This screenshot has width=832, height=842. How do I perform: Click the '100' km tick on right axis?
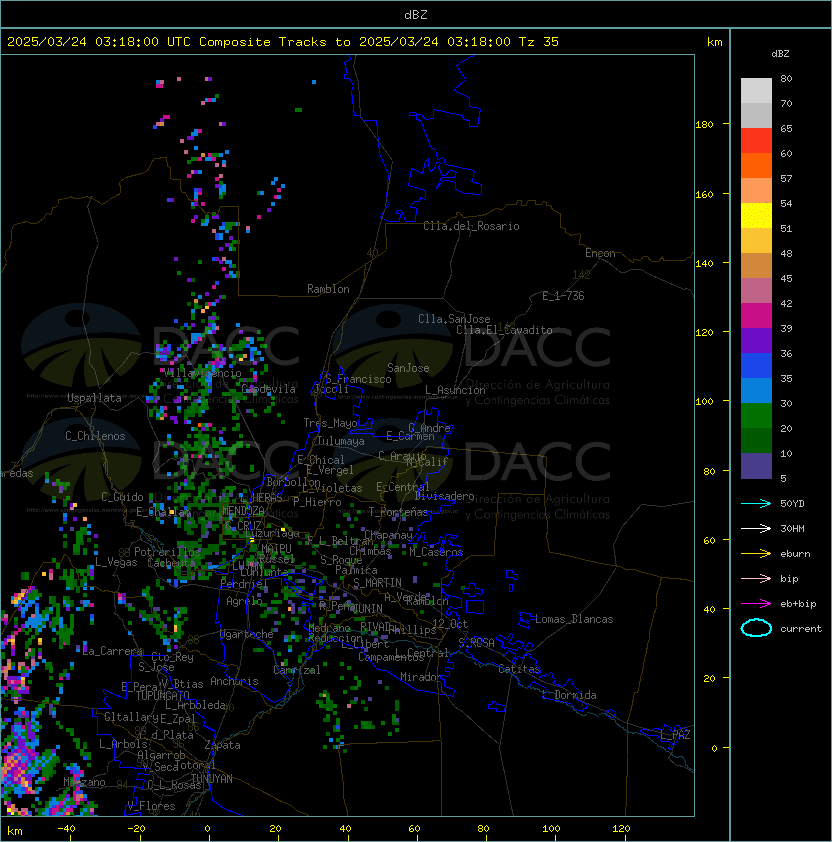[x=704, y=402]
